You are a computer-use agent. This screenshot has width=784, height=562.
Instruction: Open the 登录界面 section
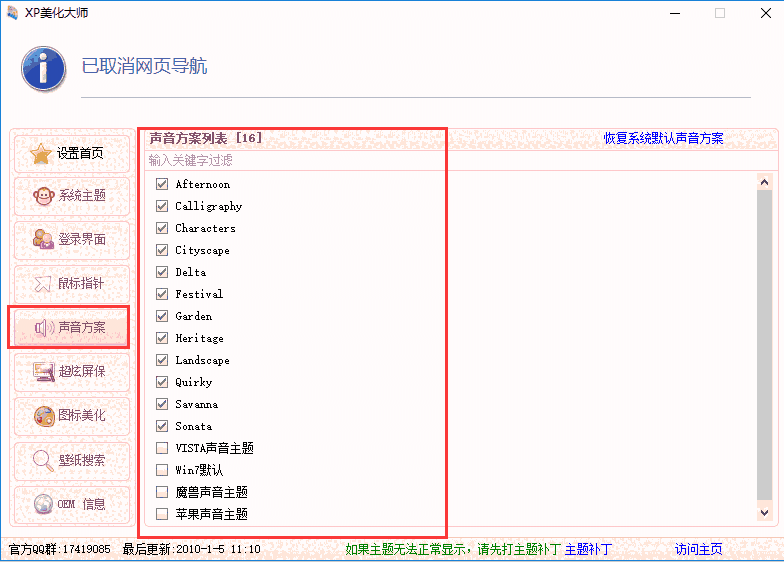[72, 240]
